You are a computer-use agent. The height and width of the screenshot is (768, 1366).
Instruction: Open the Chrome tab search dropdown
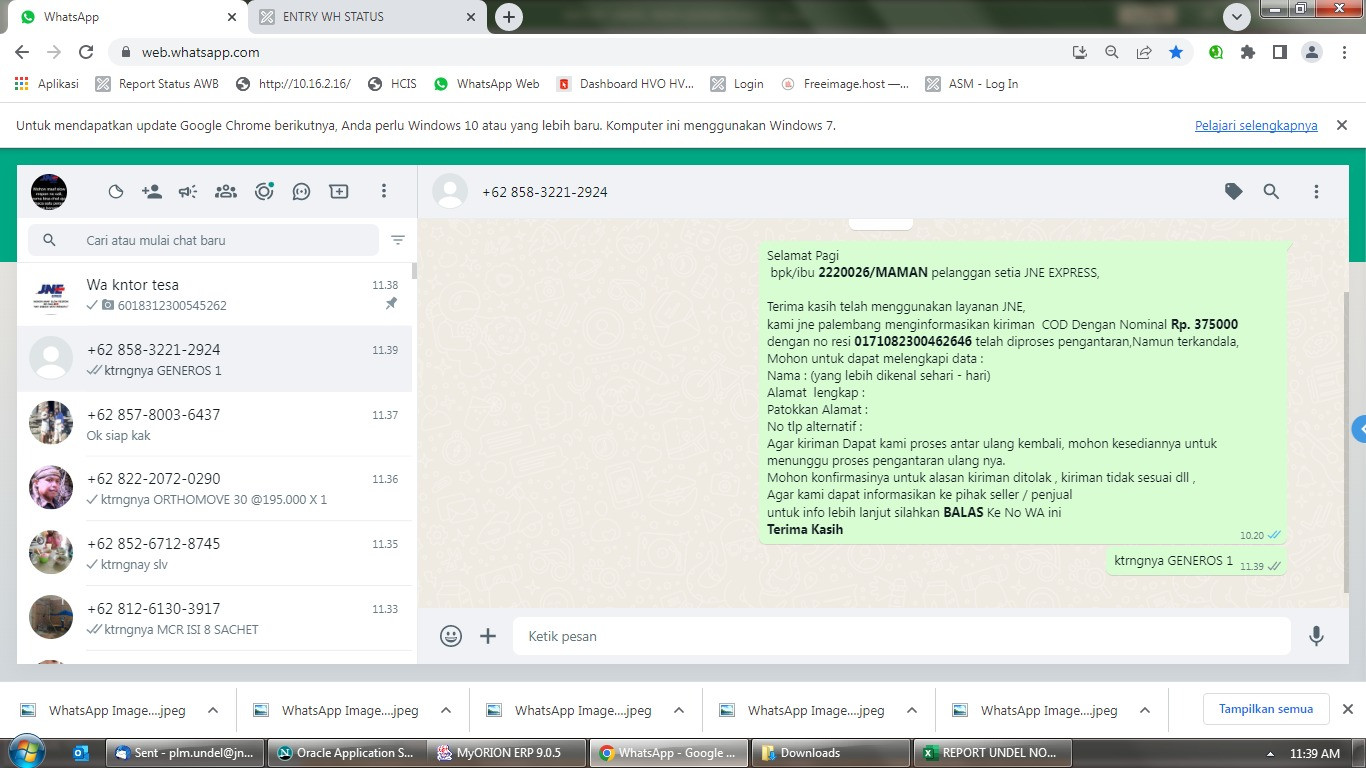[x=1237, y=17]
